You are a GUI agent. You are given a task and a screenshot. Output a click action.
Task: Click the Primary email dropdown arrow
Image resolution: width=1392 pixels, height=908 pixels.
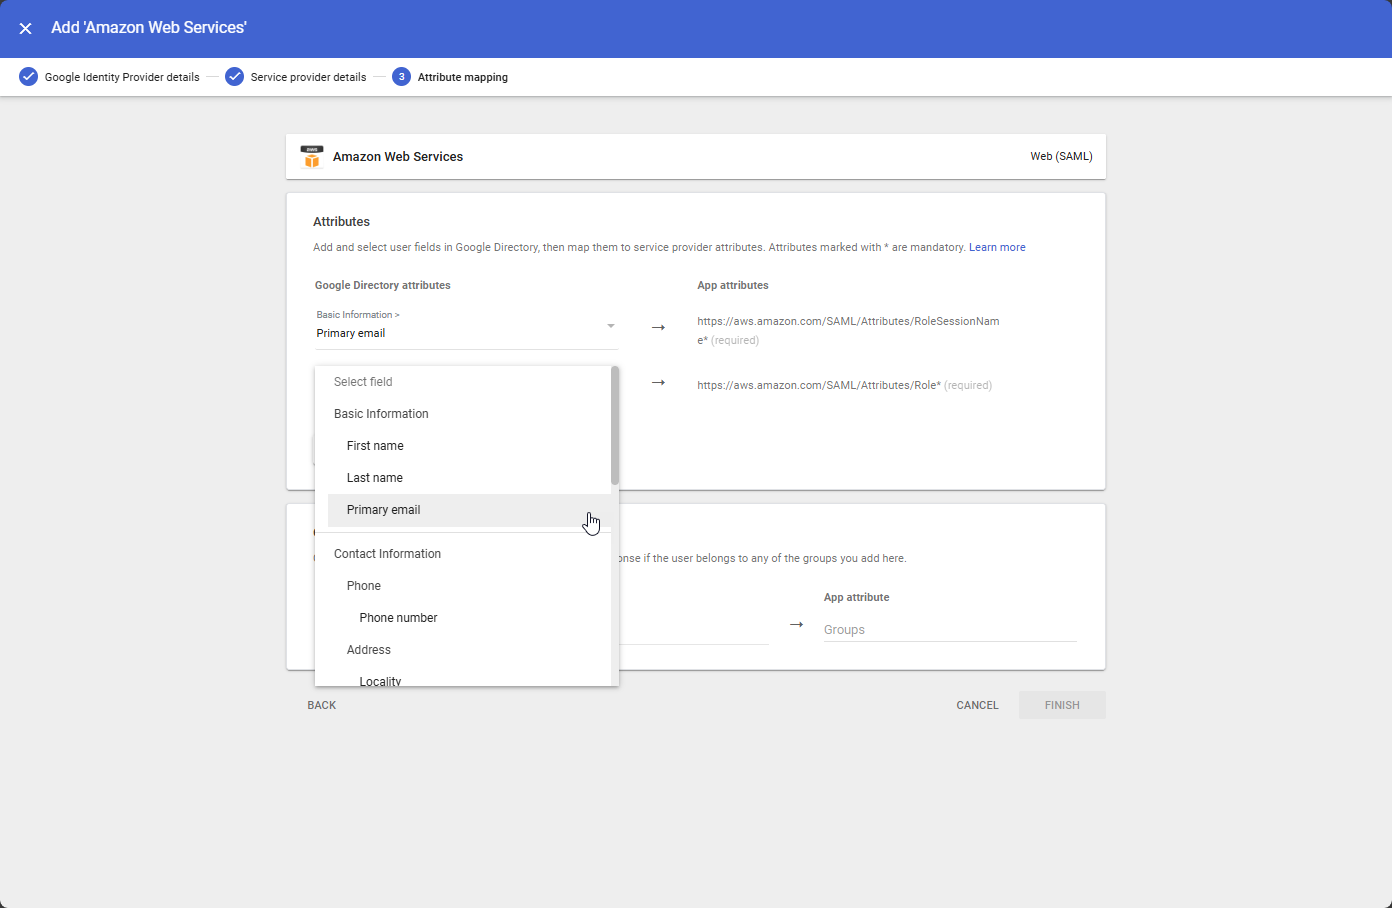(610, 326)
